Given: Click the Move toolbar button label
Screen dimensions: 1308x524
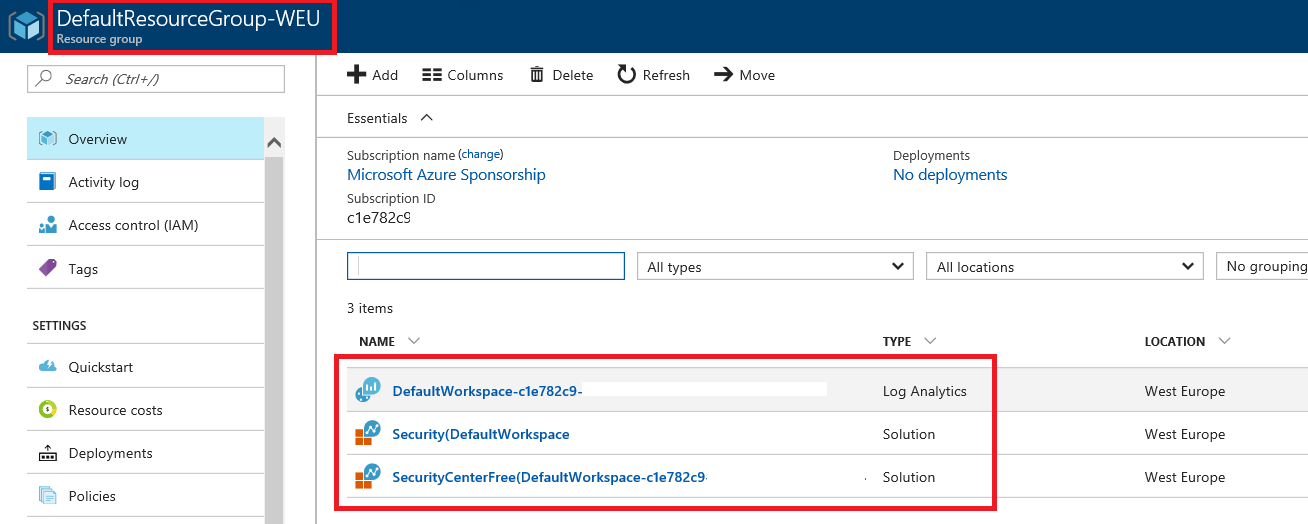Looking at the screenshot, I should 757,75.
